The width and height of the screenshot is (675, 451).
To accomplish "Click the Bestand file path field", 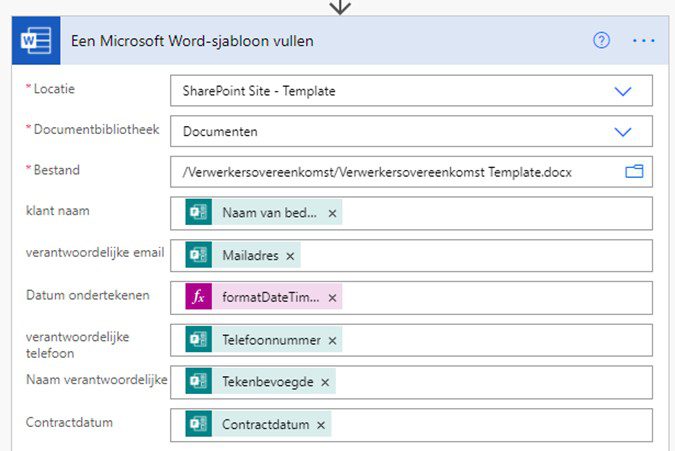I will (x=411, y=172).
